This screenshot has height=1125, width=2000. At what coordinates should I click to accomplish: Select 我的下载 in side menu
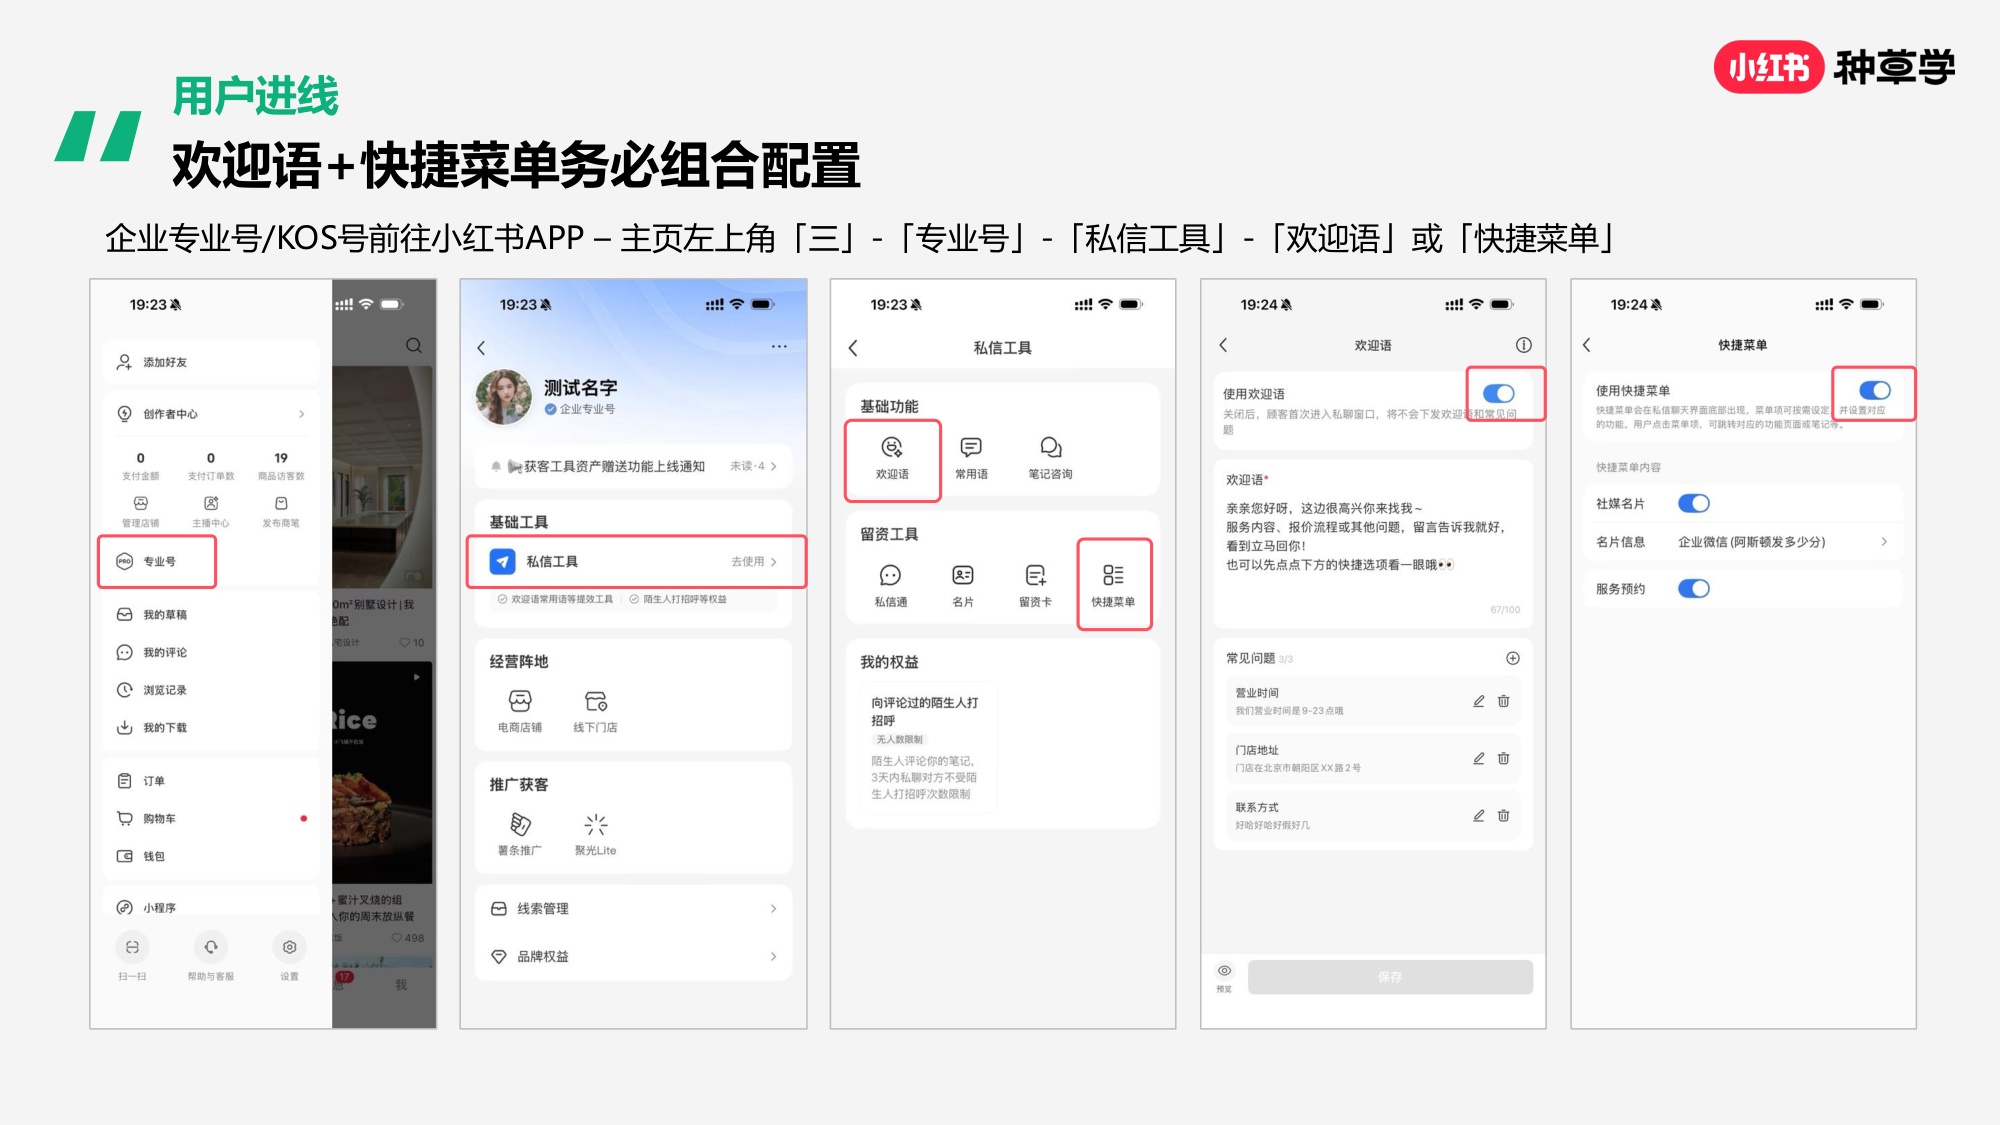(x=210, y=727)
